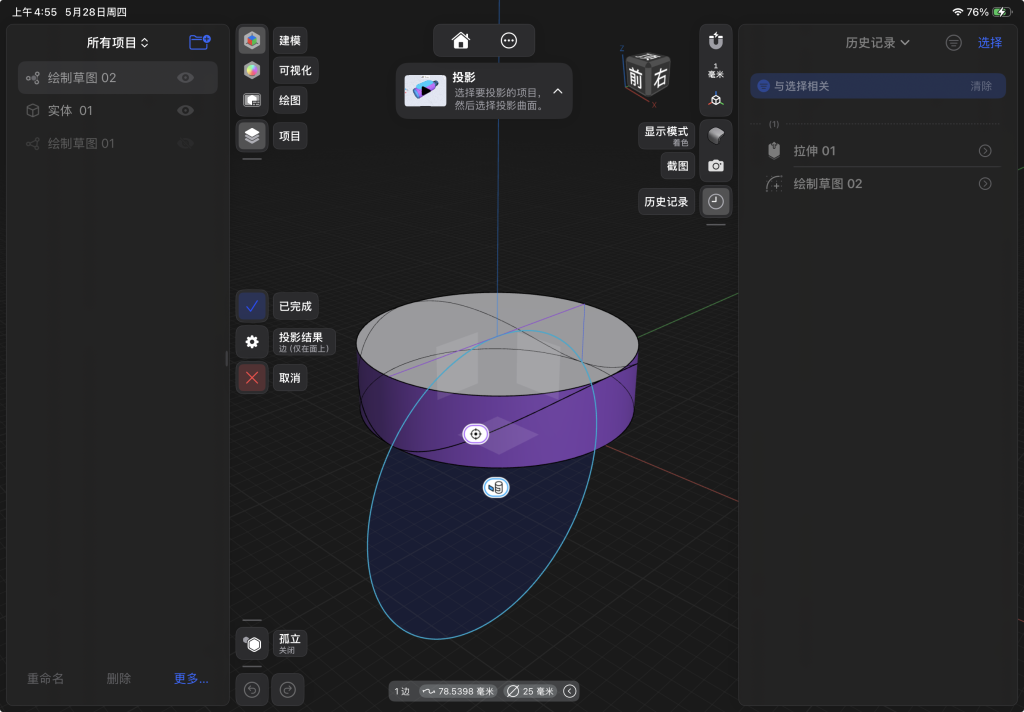Click the 绘图 label button
The height and width of the screenshot is (712, 1024).
pos(290,100)
